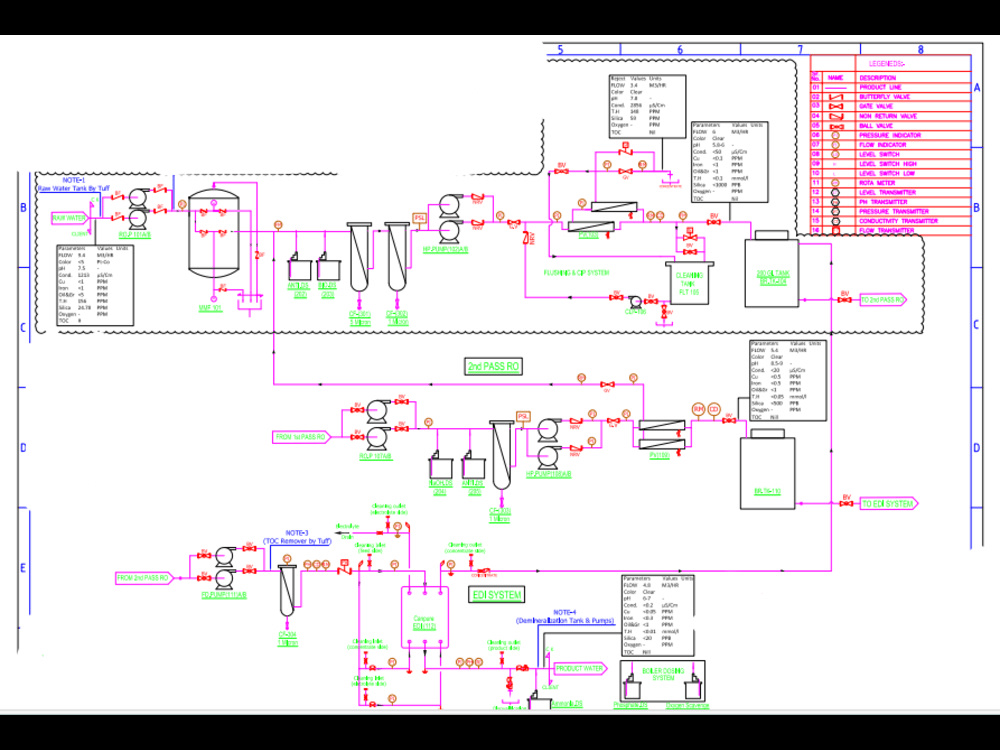Screen dimensions: 1000x750
Task: Click the CLP-106 cleaning pump symbol
Action: pyautogui.click(x=634, y=300)
